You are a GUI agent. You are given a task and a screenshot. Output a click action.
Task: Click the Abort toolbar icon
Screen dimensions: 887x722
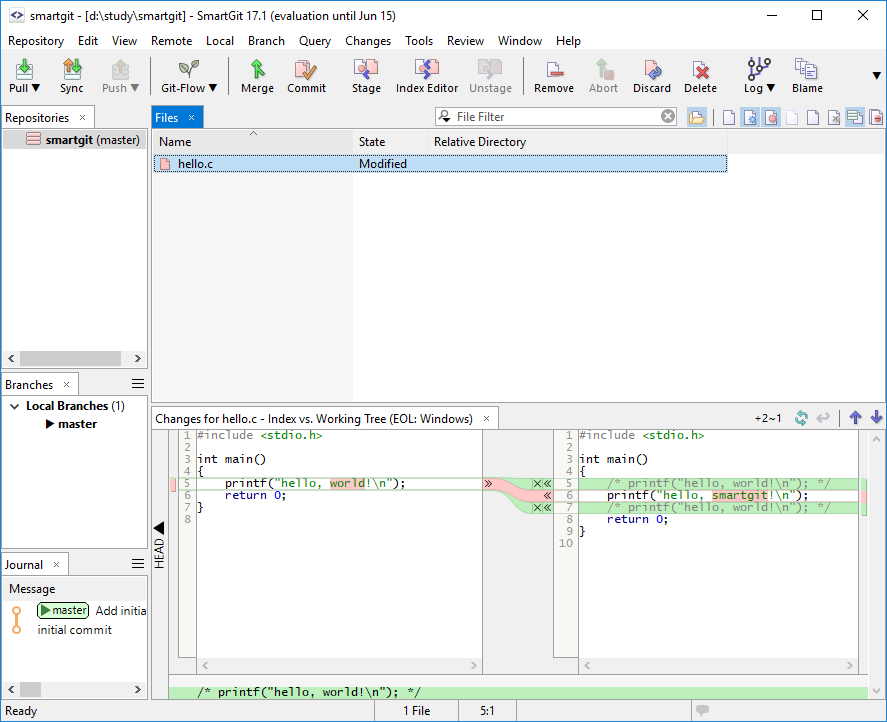(x=604, y=69)
